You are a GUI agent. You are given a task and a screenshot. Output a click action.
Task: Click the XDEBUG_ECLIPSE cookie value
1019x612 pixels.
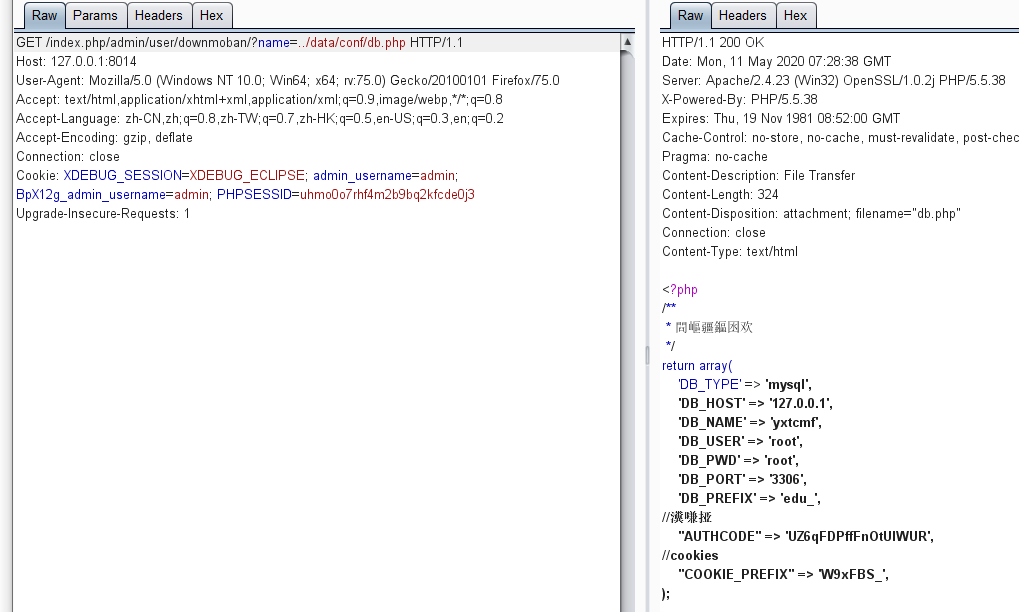[246, 175]
